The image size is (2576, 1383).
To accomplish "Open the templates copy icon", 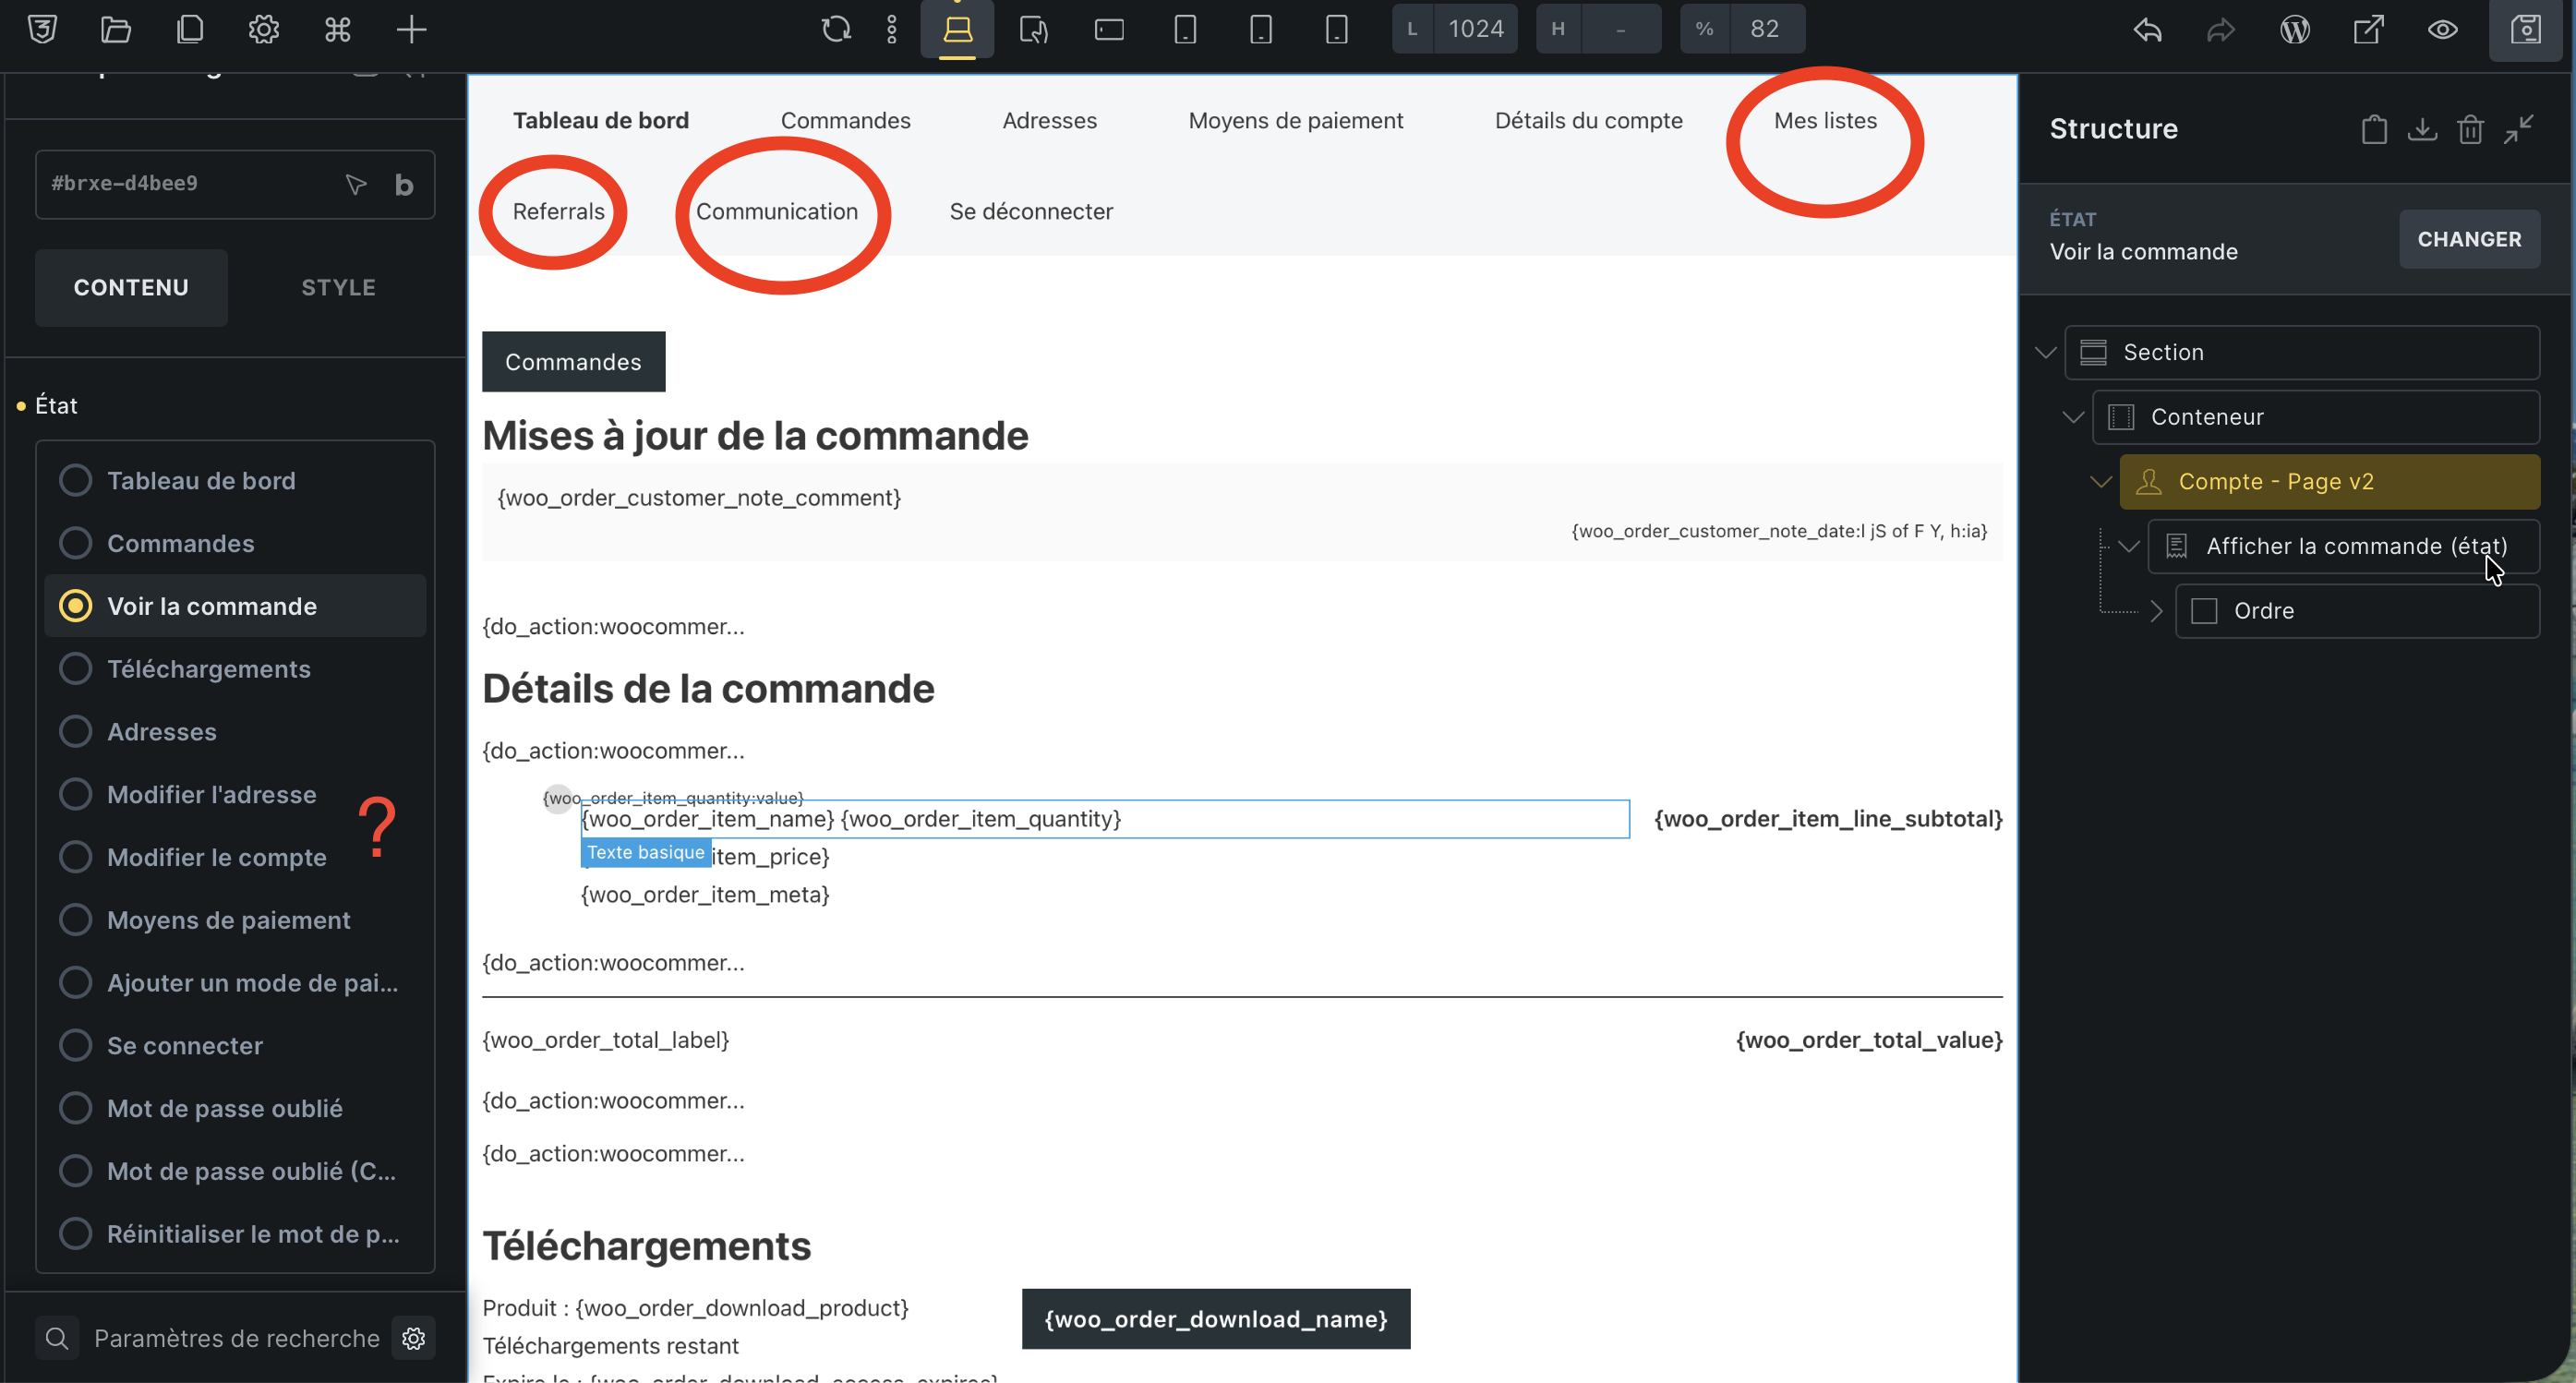I will [x=190, y=29].
